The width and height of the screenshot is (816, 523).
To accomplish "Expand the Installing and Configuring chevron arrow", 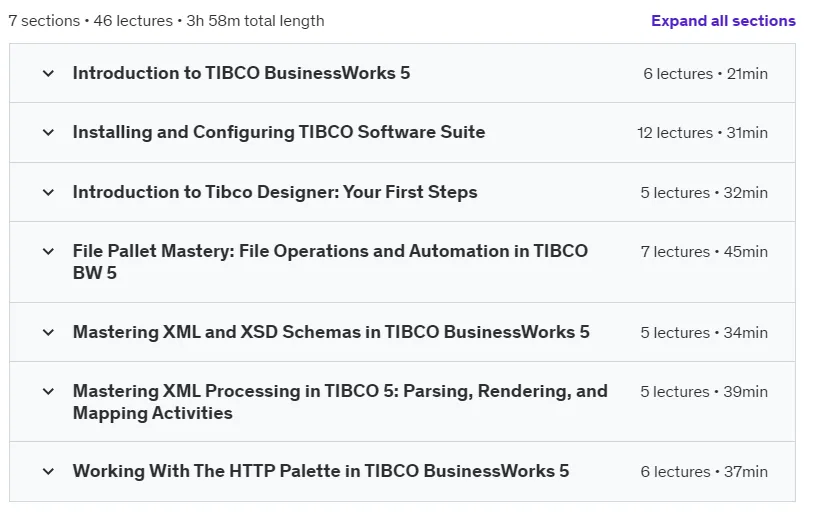I will point(48,133).
